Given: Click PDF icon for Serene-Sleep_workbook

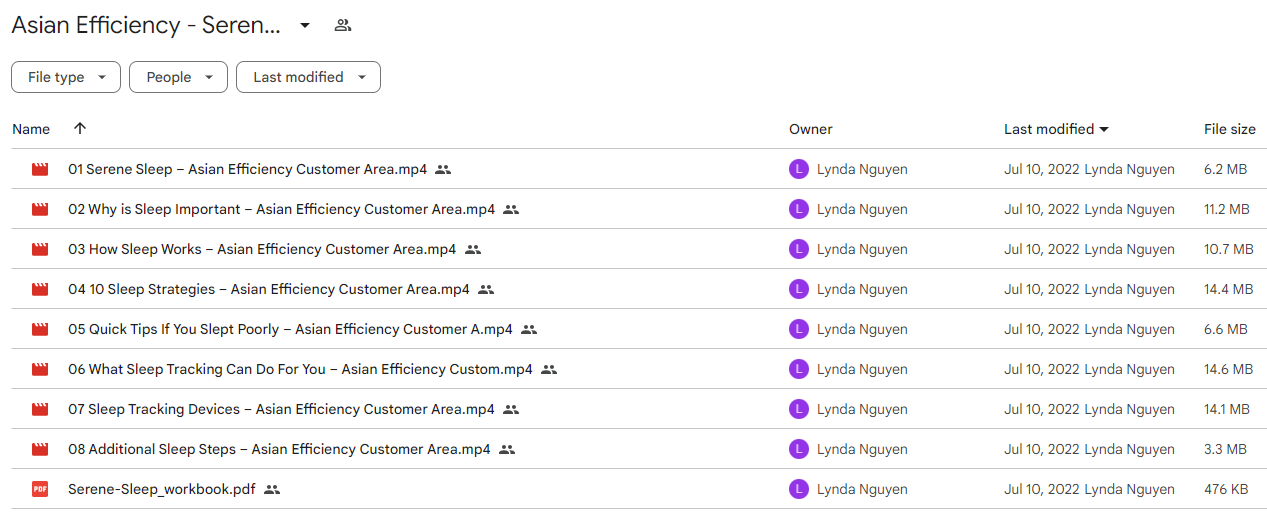Looking at the screenshot, I should click(x=40, y=490).
